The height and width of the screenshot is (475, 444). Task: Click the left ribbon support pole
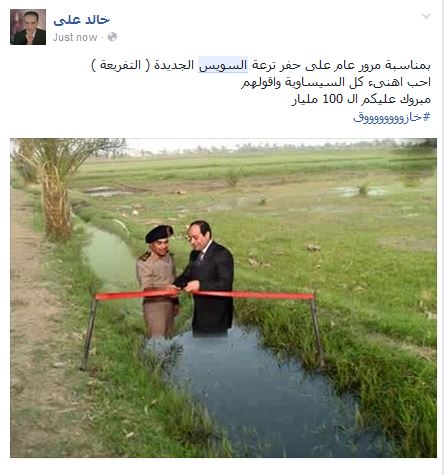pyautogui.click(x=89, y=332)
